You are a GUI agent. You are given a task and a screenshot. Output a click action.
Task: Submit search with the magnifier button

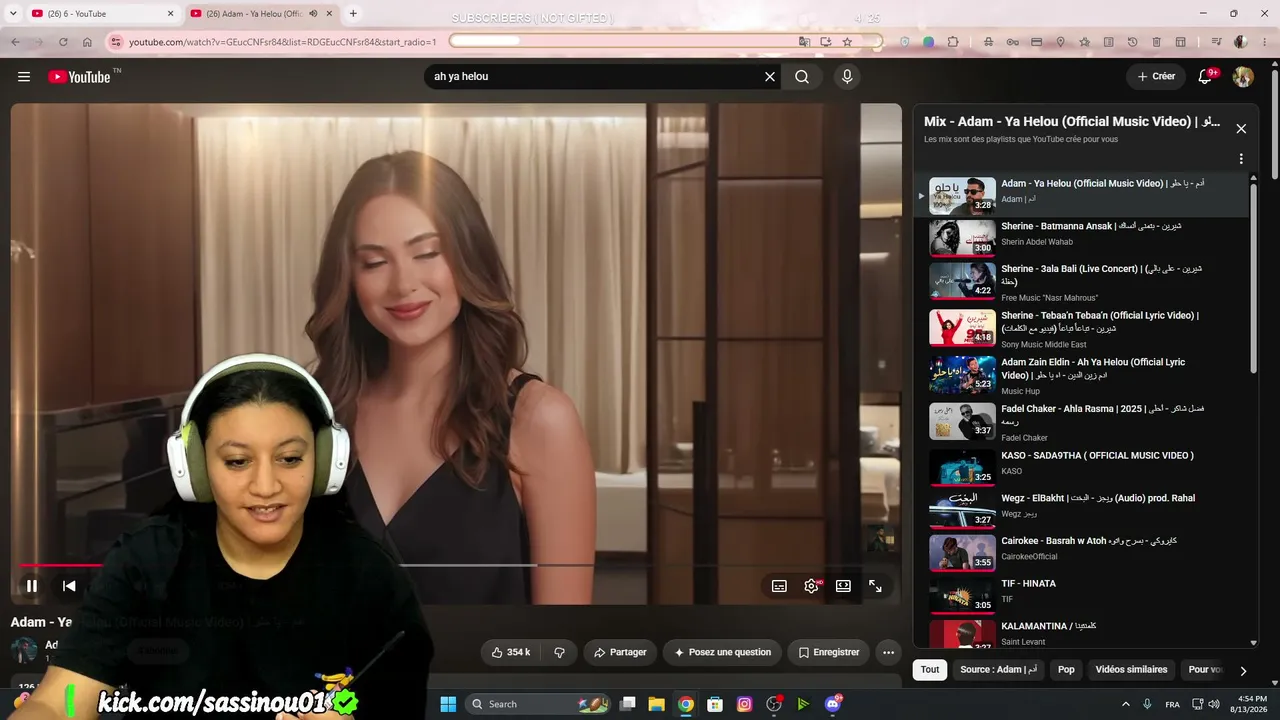(802, 77)
